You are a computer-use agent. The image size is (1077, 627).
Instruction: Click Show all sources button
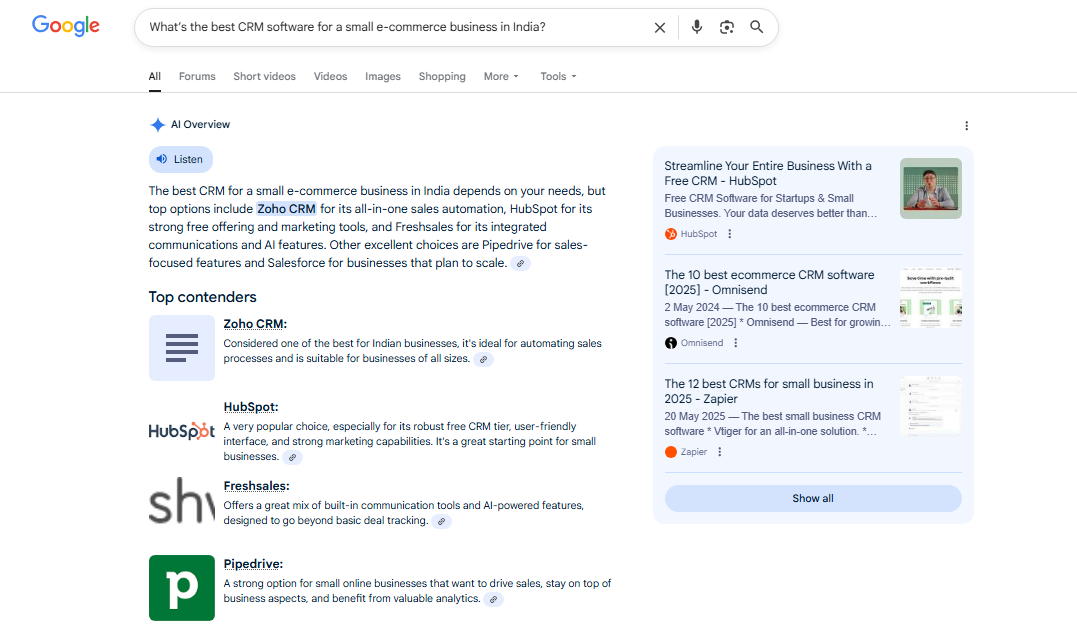[813, 499]
